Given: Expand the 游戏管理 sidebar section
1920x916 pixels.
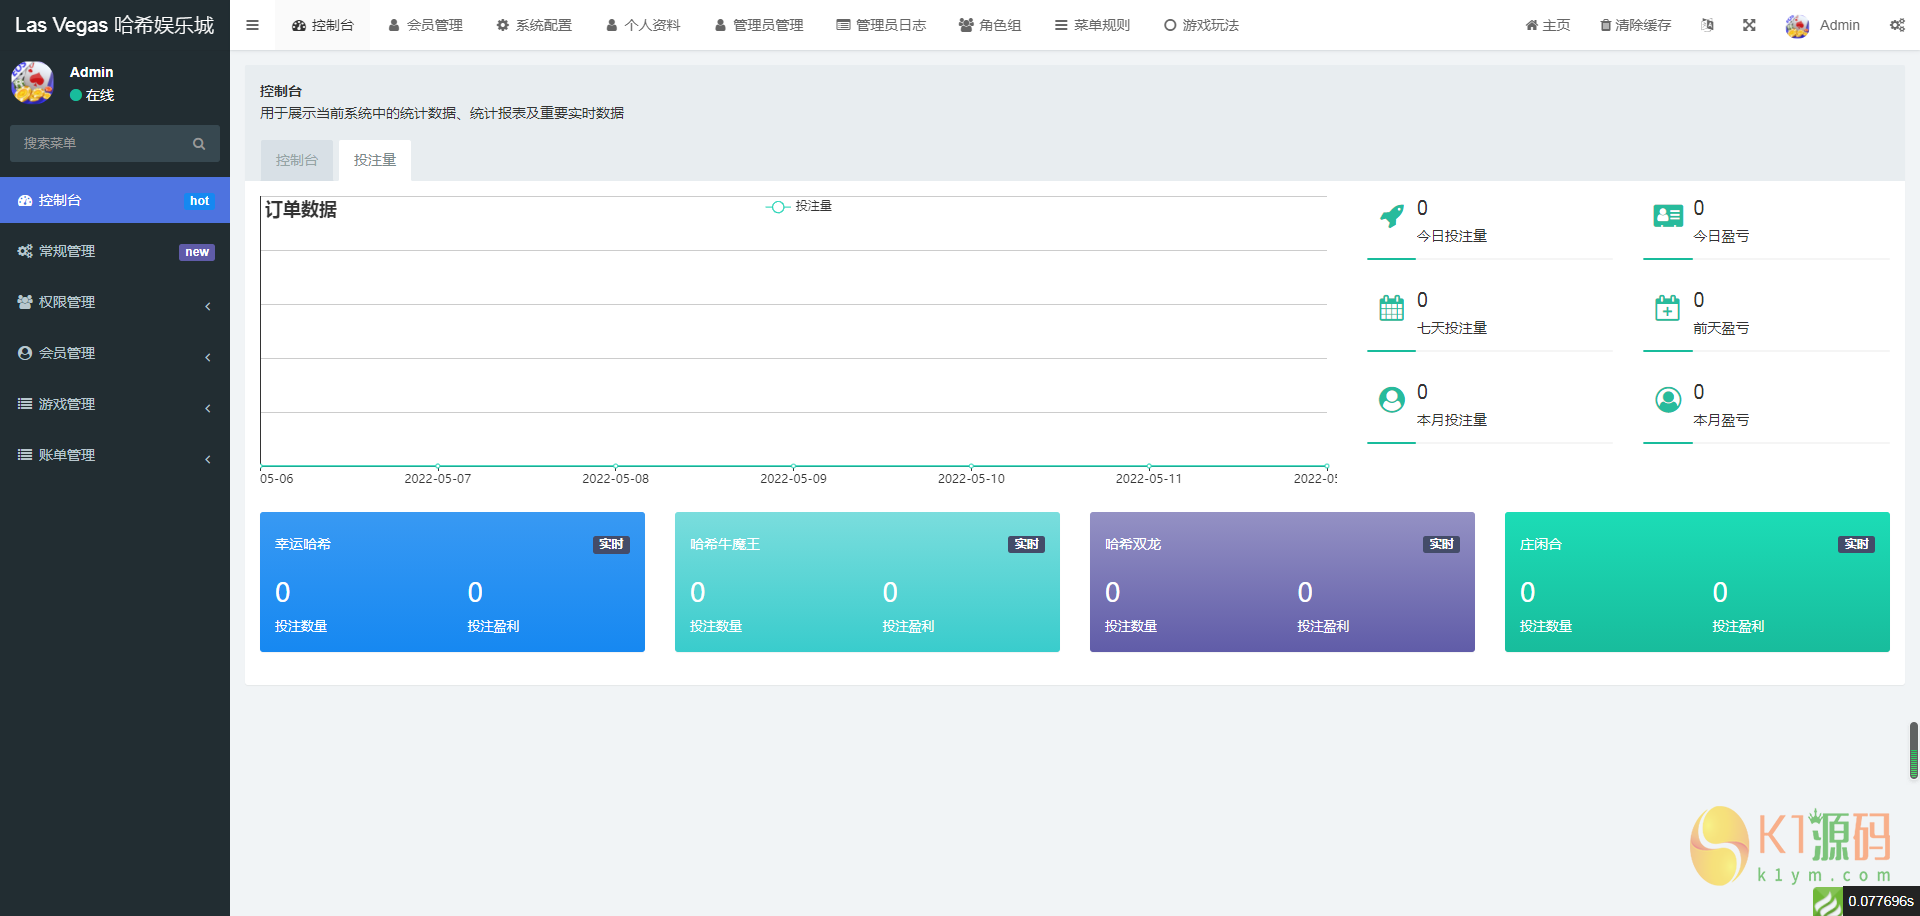Looking at the screenshot, I should pos(67,403).
